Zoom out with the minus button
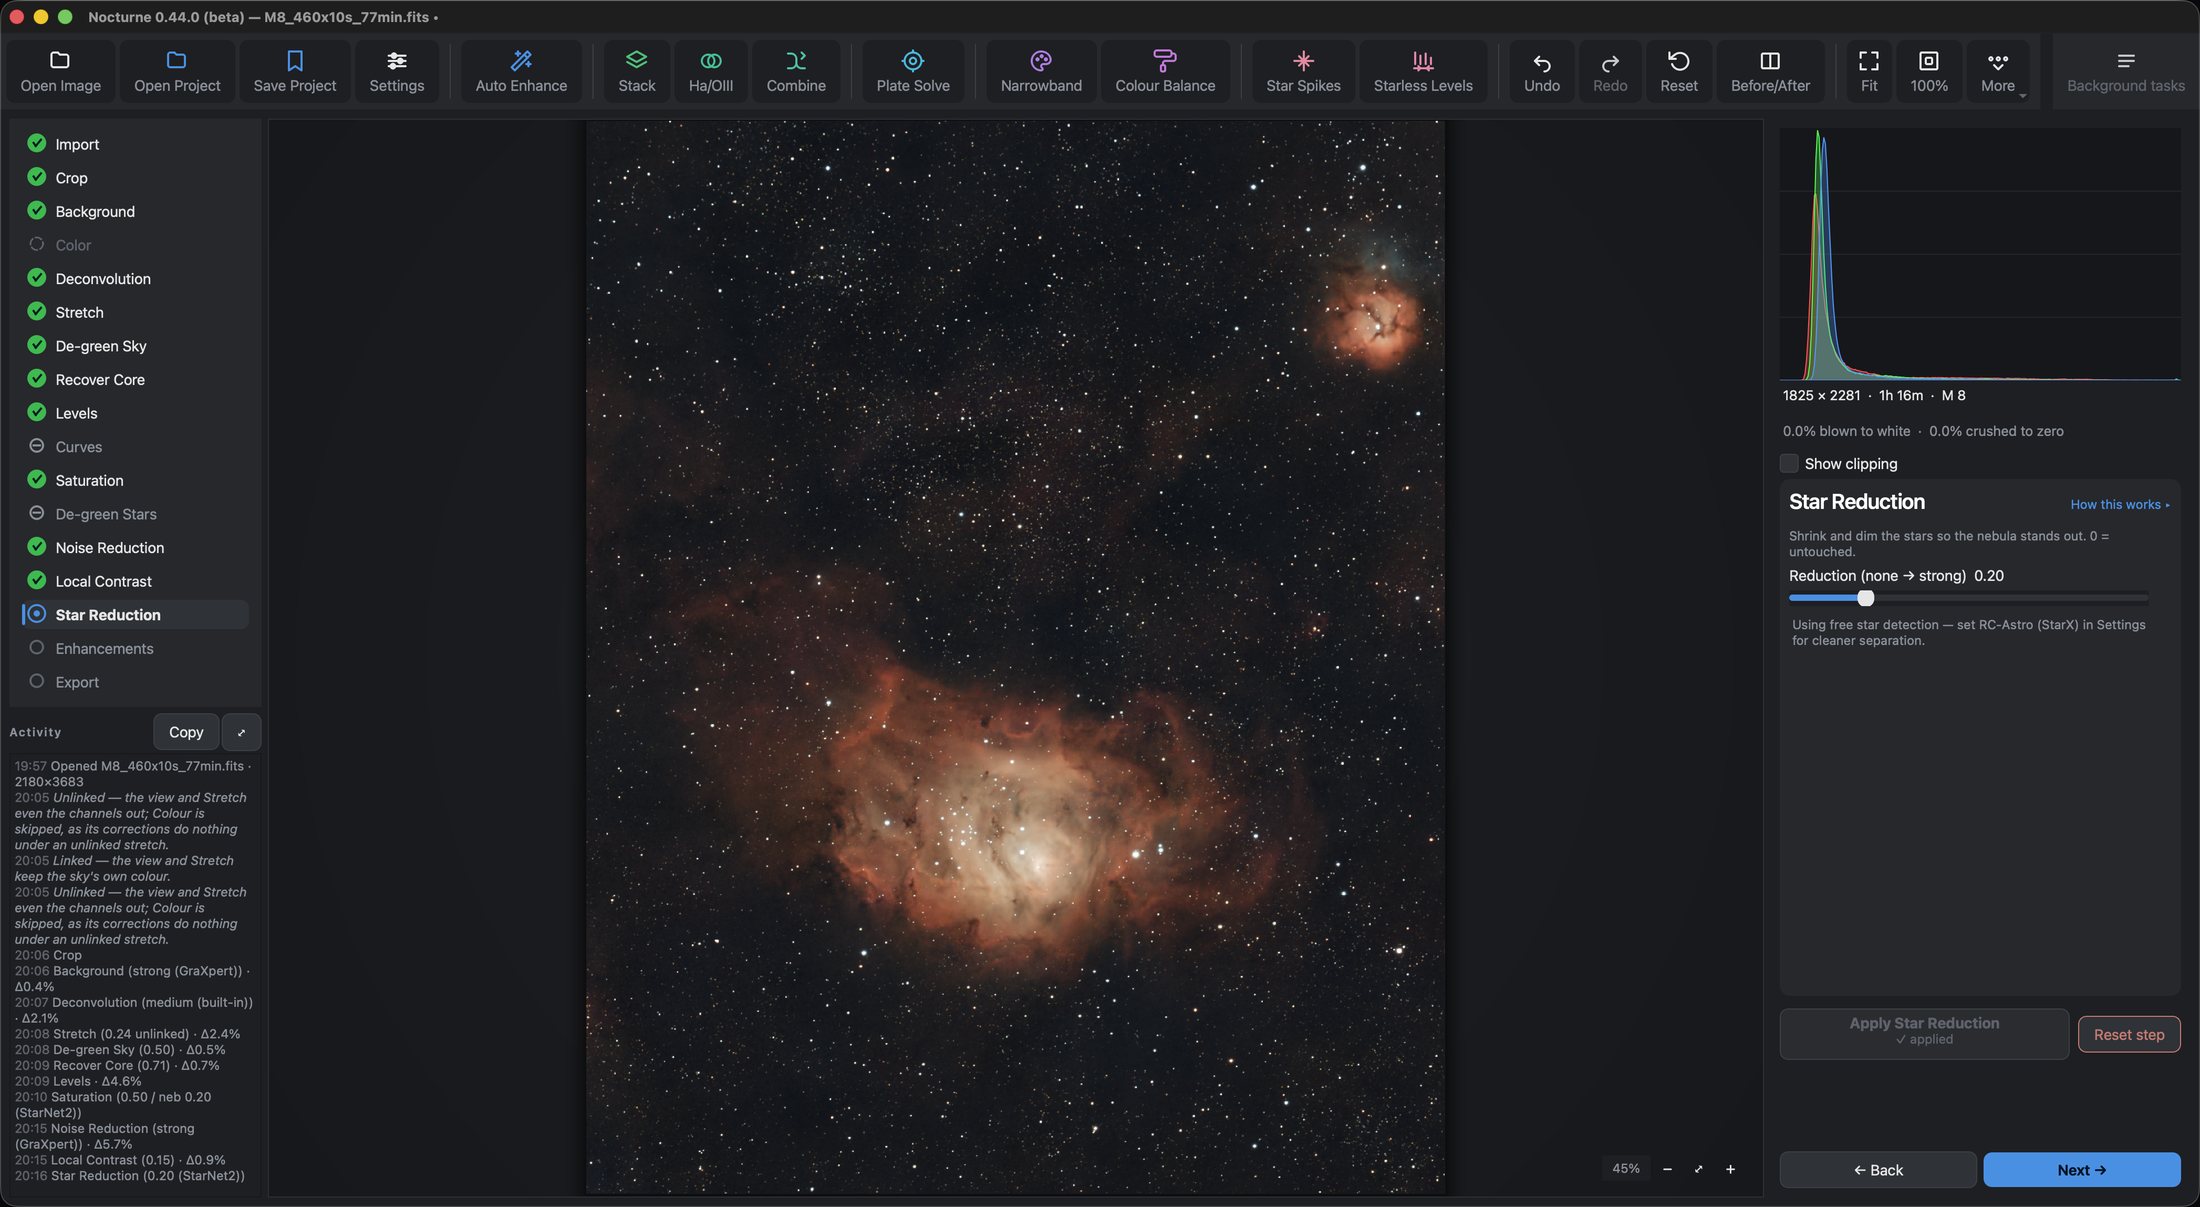The image size is (2200, 1207). point(1667,1169)
